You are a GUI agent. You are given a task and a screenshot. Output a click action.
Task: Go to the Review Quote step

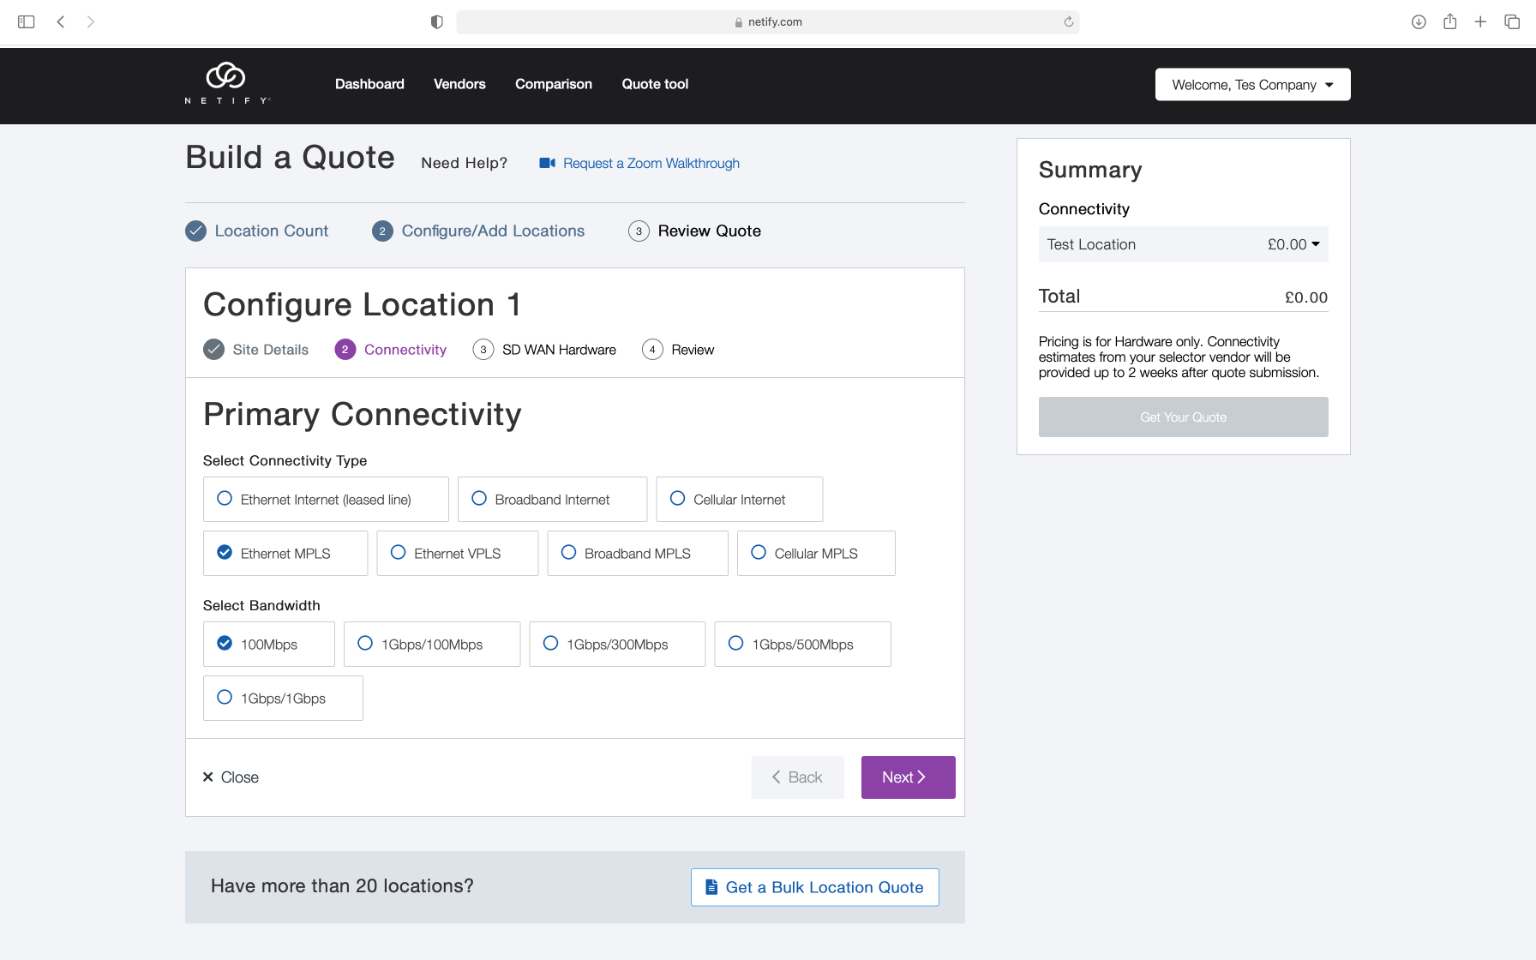click(709, 231)
